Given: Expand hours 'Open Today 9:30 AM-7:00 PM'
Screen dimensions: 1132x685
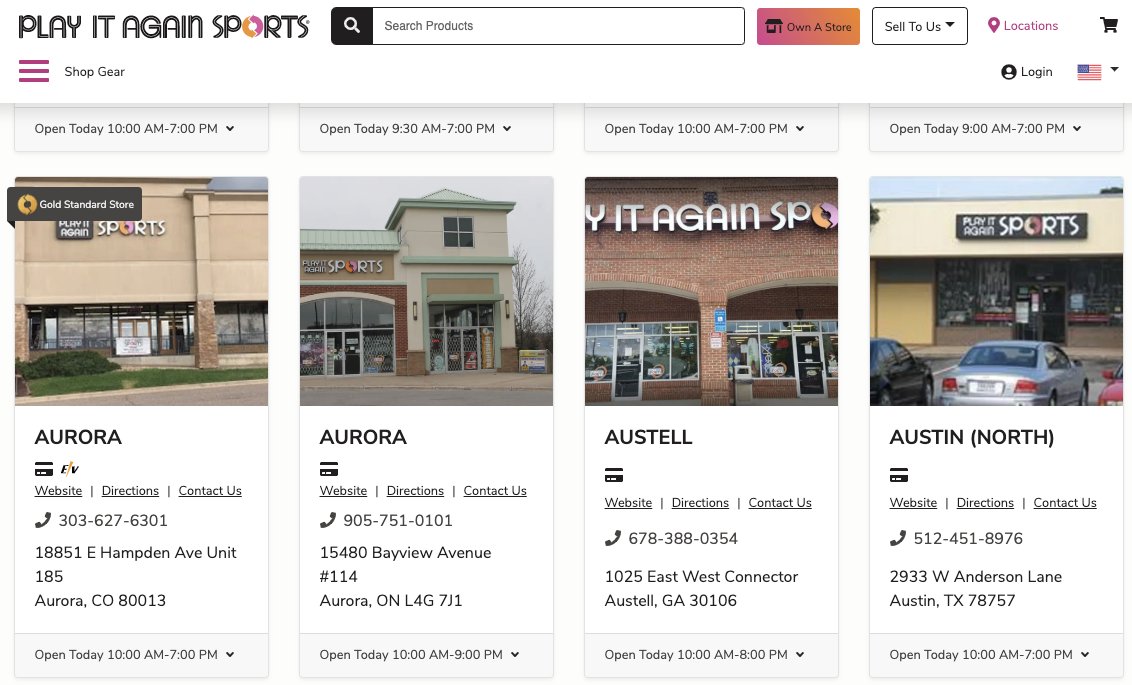Looking at the screenshot, I should coord(415,128).
